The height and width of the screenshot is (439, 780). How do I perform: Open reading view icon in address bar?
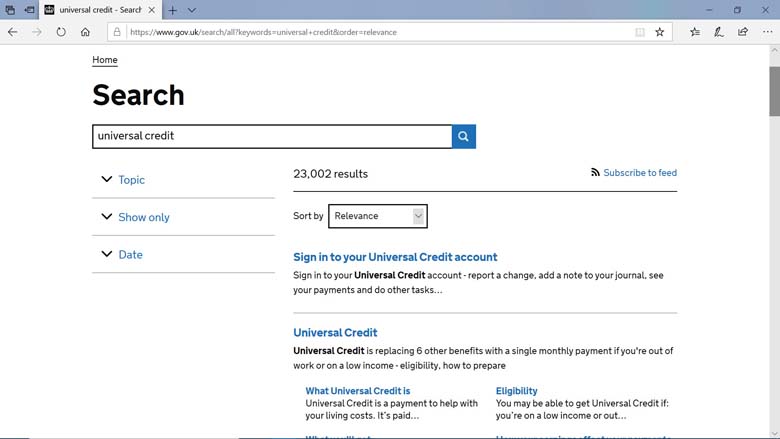640,32
